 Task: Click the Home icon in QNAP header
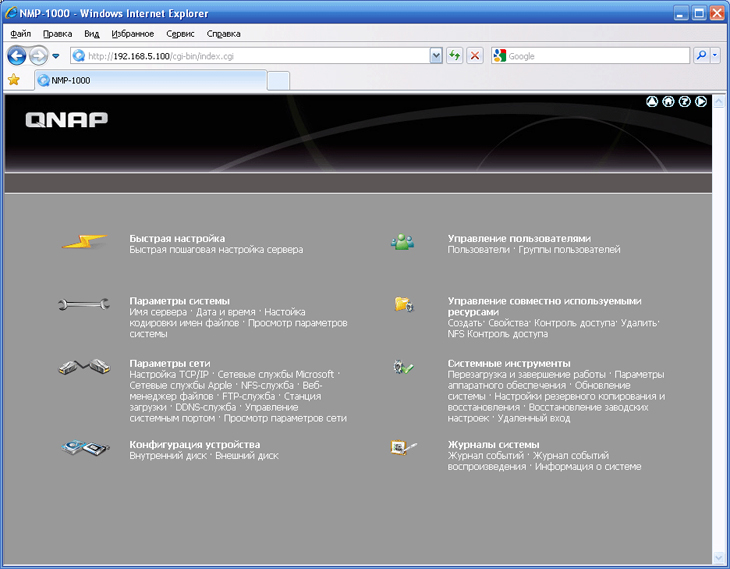coord(668,101)
